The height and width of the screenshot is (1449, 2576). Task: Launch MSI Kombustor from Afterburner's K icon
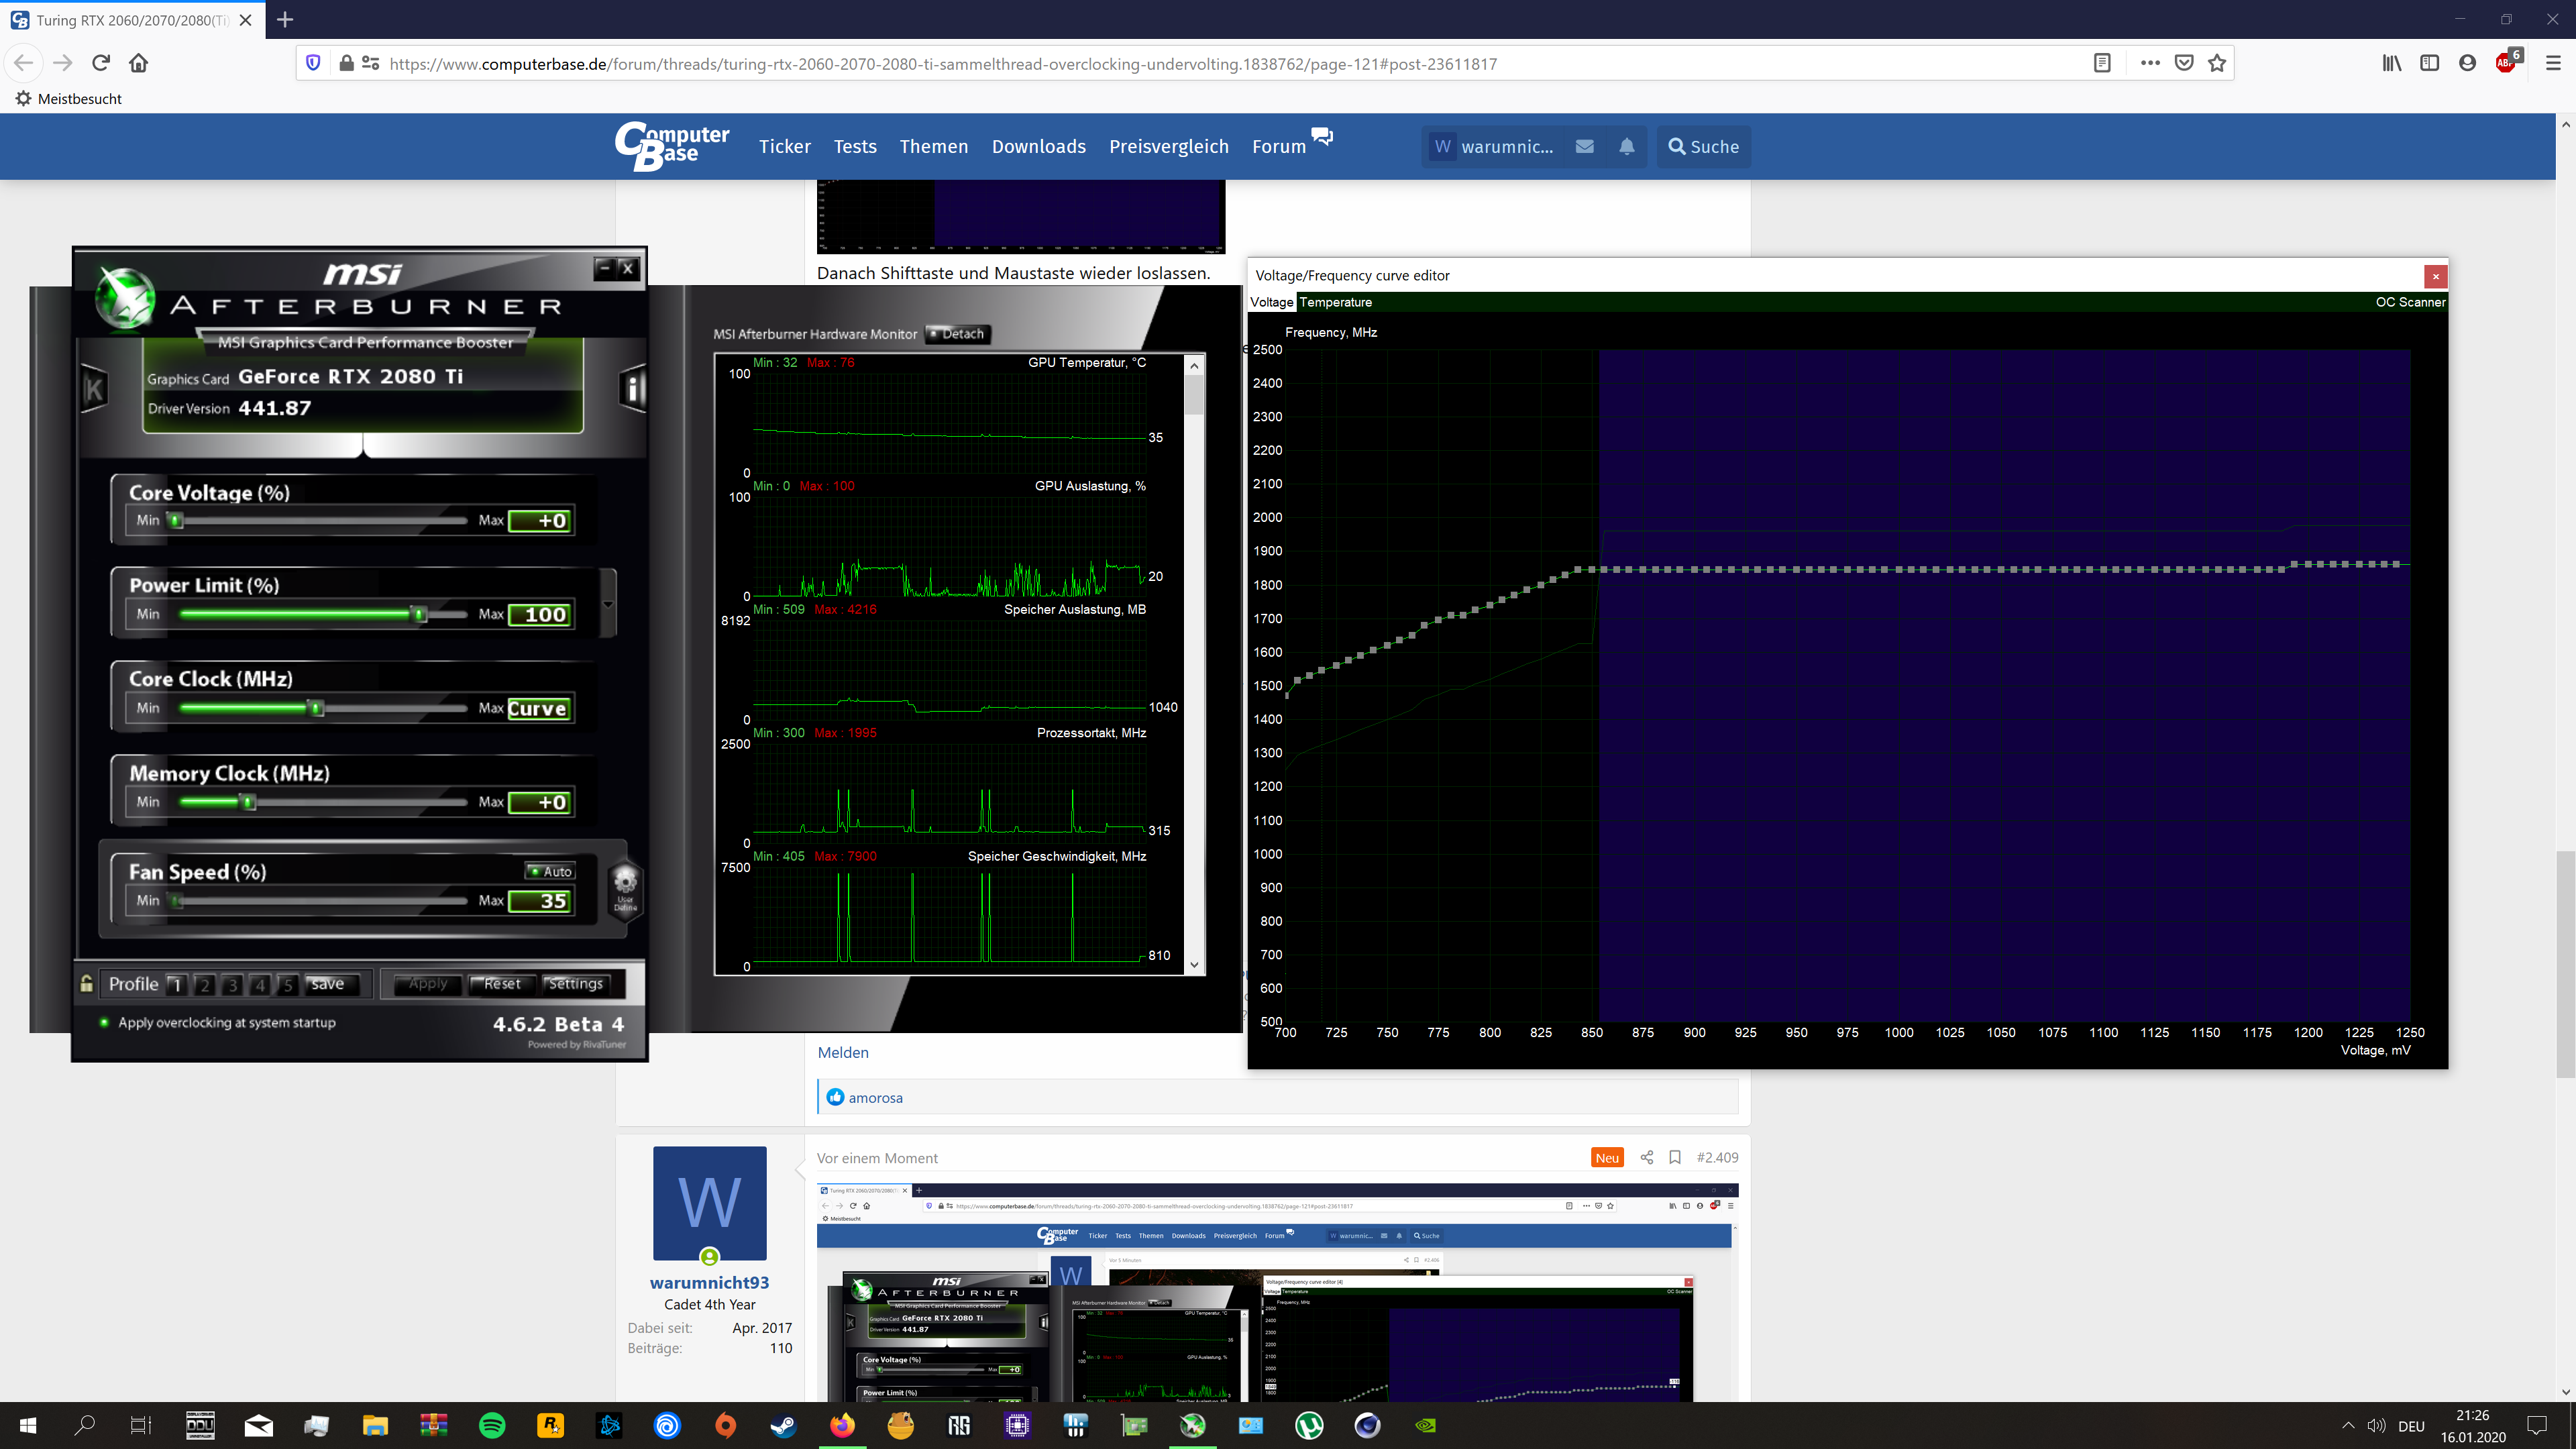(x=95, y=389)
